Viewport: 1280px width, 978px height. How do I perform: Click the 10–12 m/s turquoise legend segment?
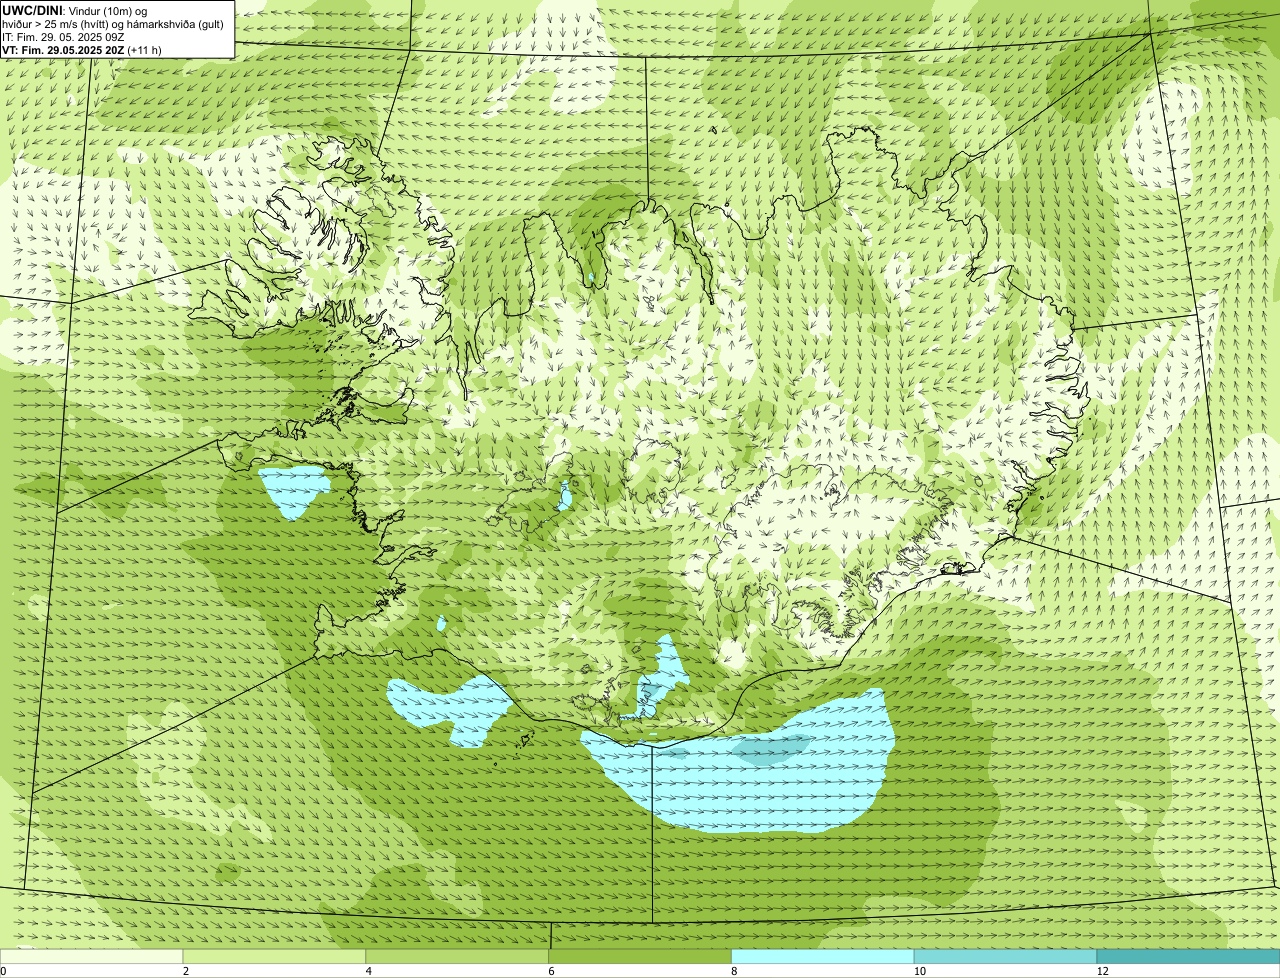(1005, 957)
